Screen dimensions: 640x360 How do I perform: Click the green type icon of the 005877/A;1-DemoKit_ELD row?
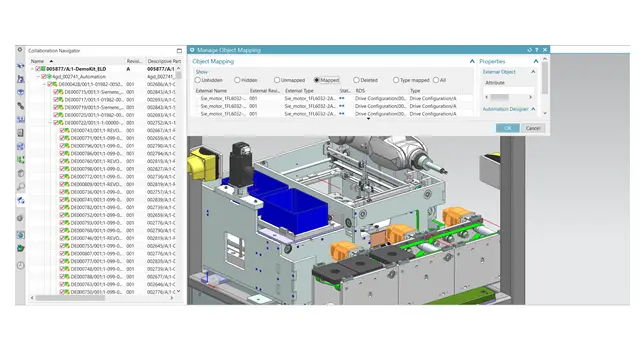click(x=43, y=69)
